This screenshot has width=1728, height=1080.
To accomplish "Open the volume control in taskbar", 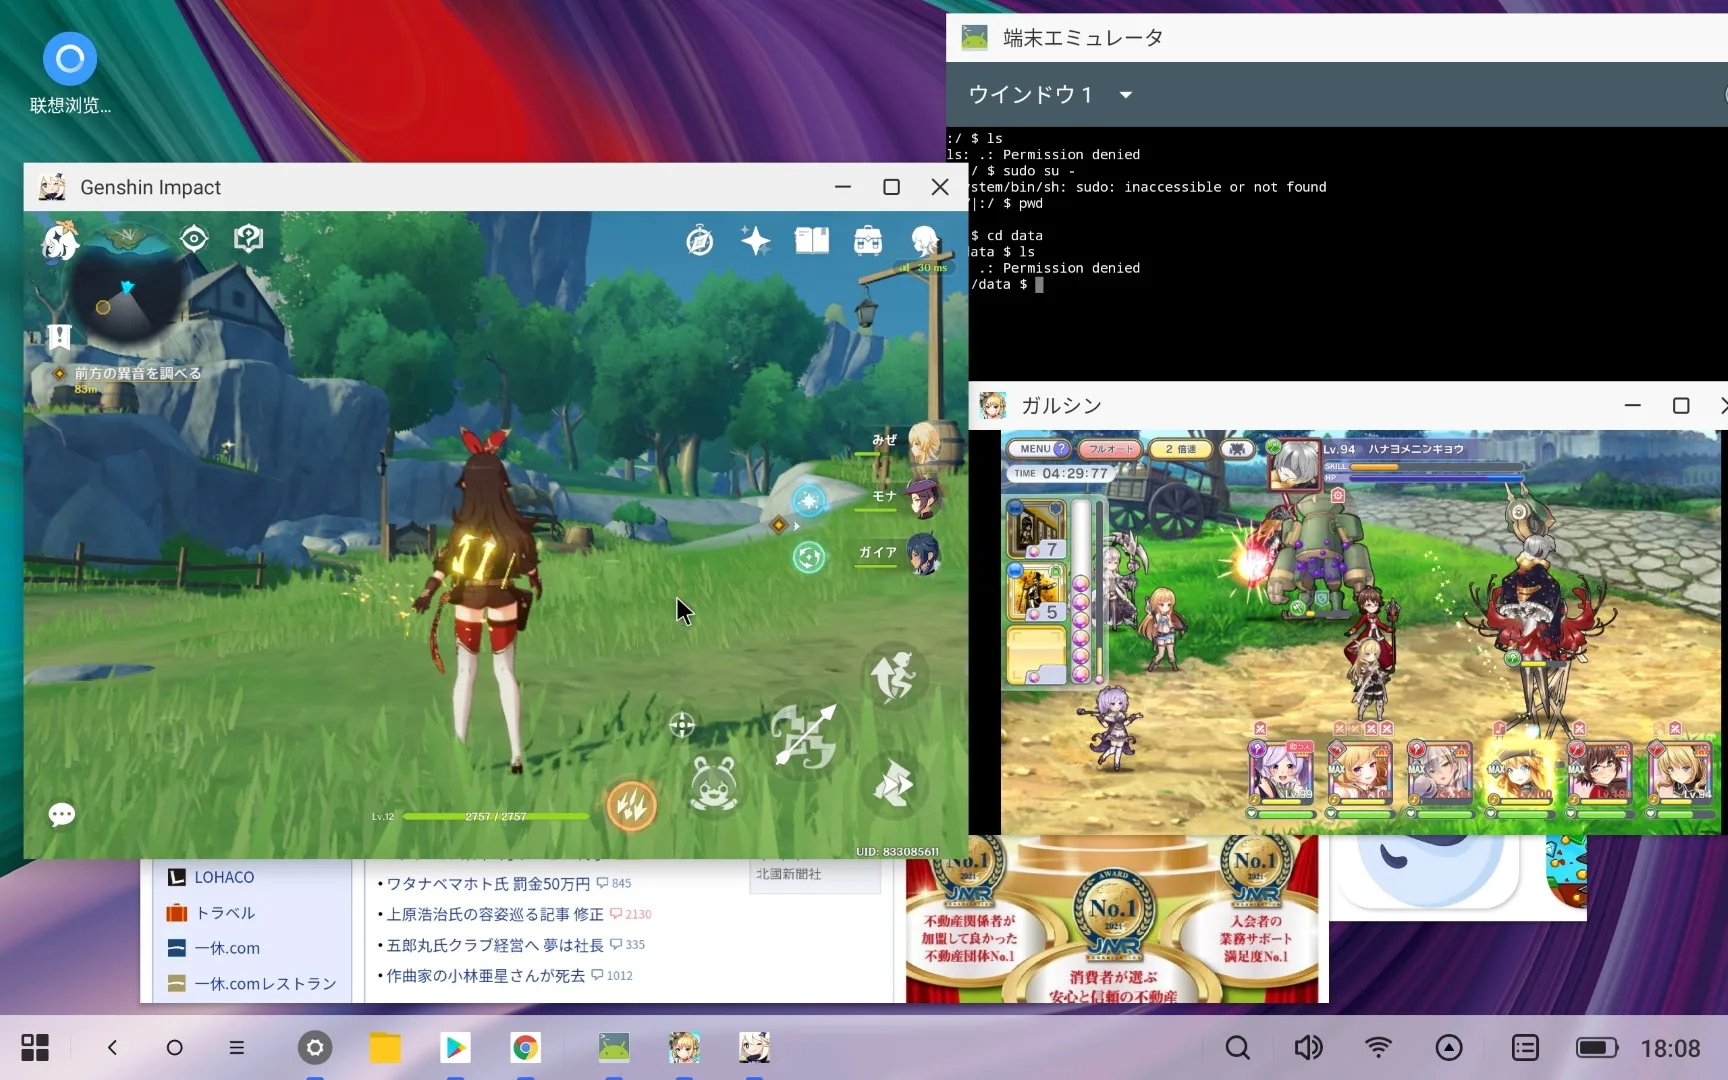I will click(x=1308, y=1048).
